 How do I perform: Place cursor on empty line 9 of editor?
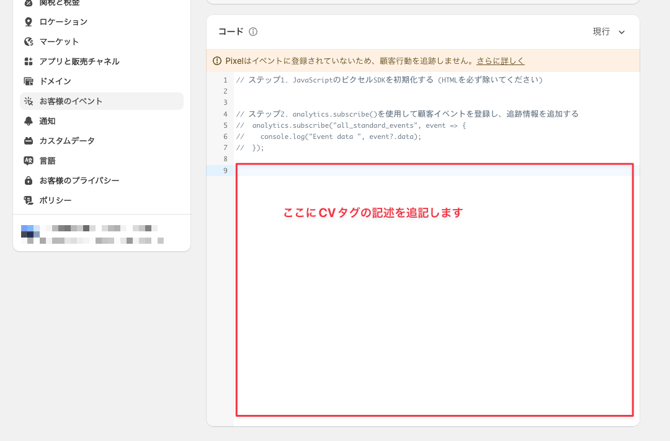click(x=430, y=171)
